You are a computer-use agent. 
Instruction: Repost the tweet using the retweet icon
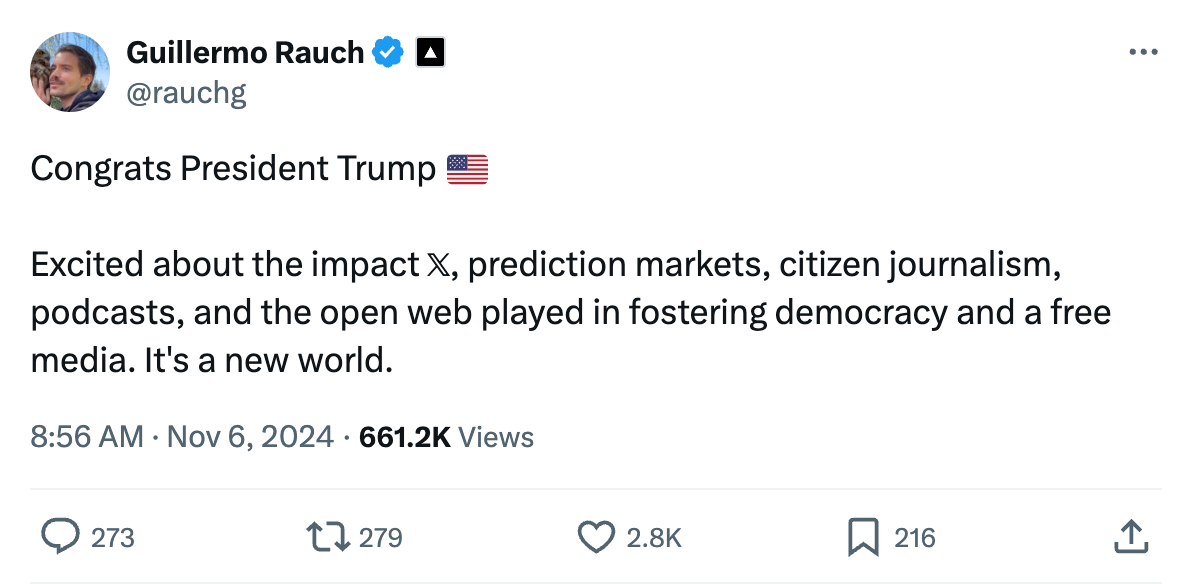(329, 537)
